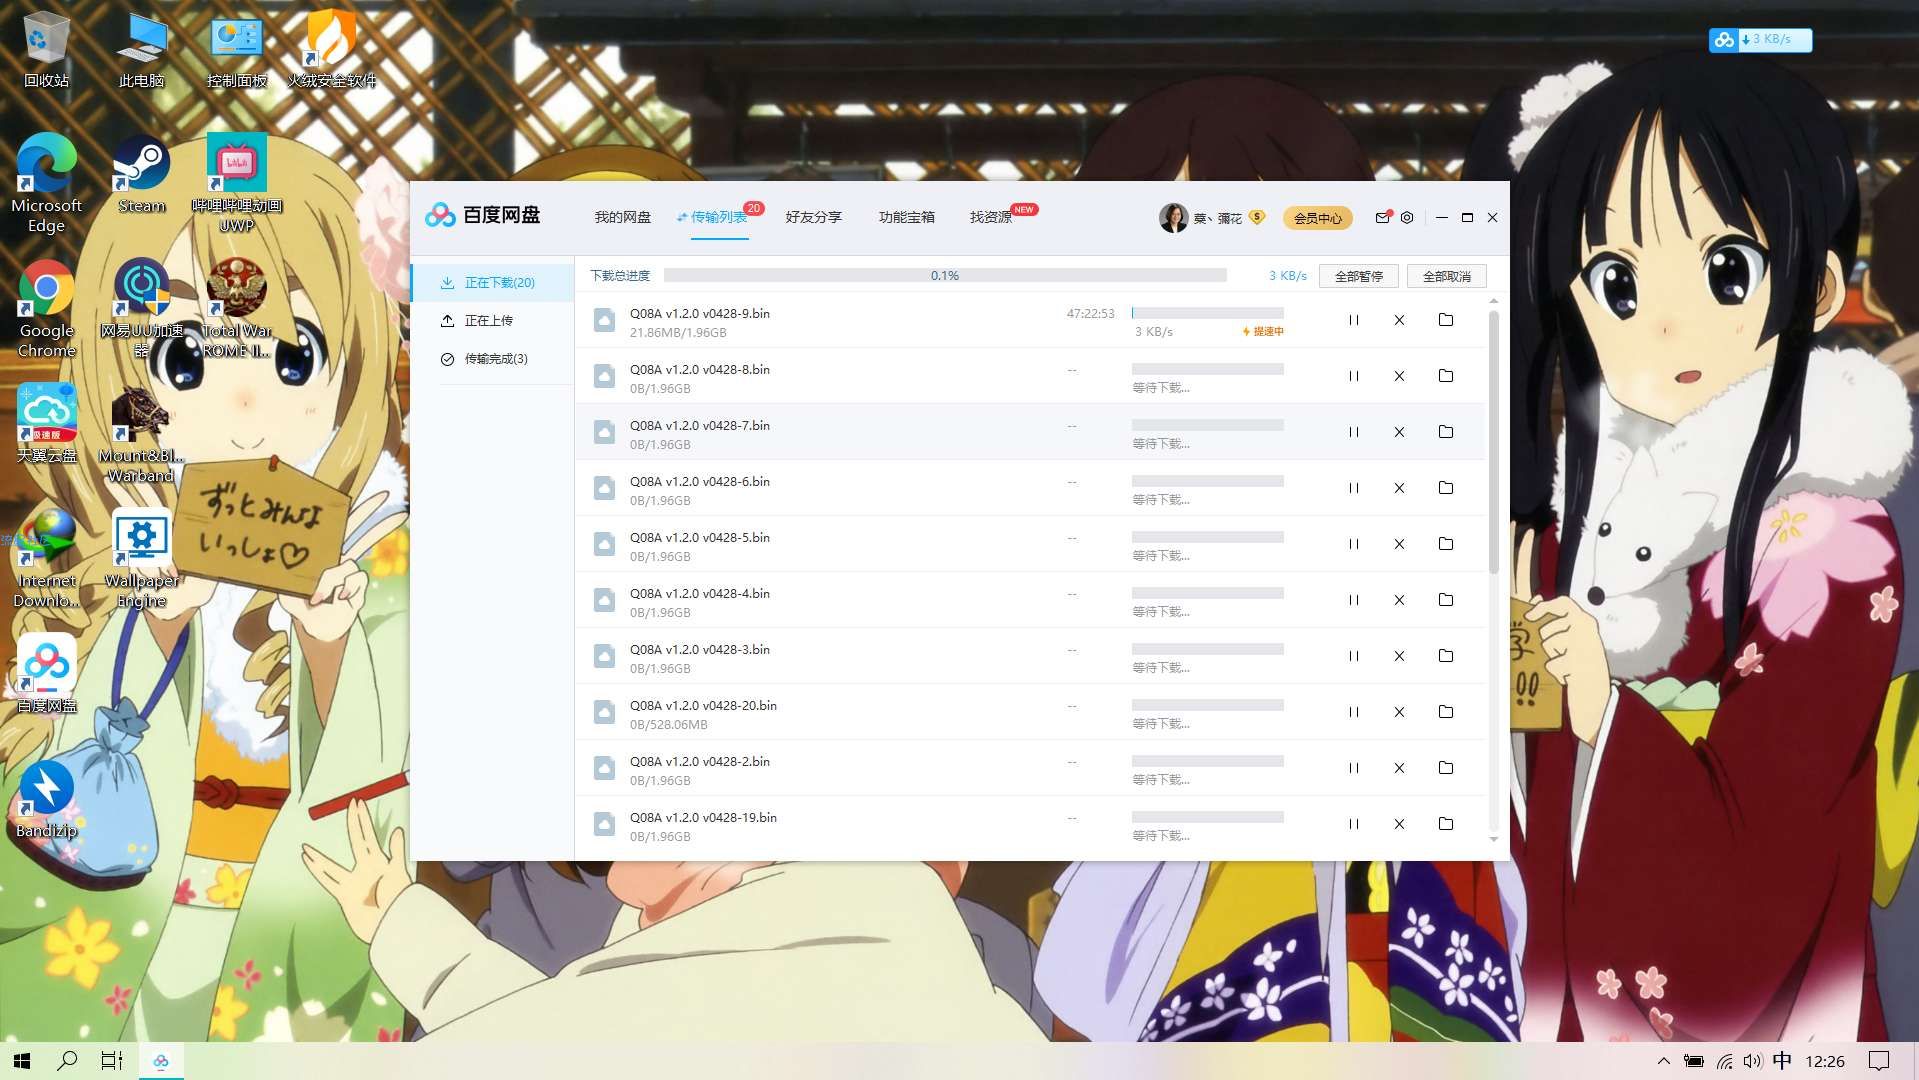Open the 我的网盘 tab

[622, 217]
